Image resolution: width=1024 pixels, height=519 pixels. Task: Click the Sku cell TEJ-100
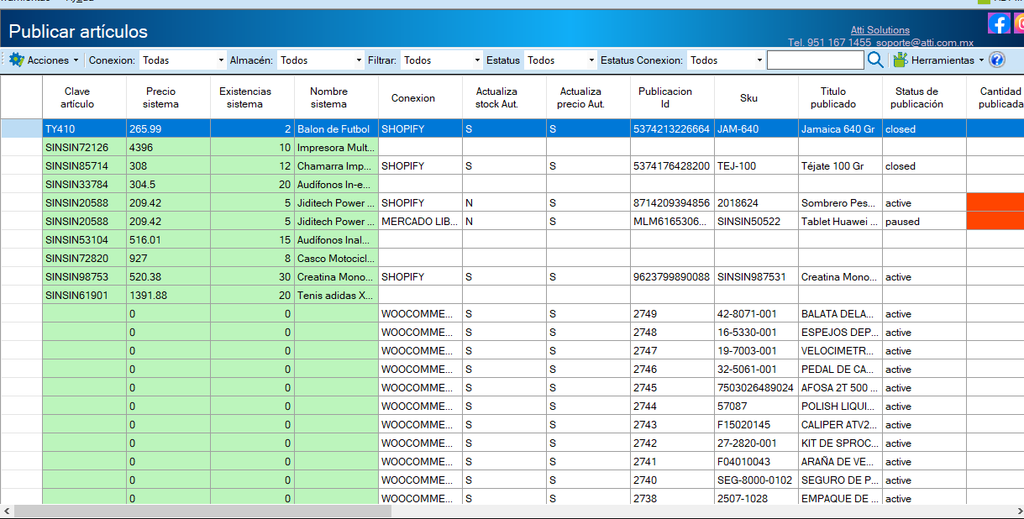tap(756, 166)
